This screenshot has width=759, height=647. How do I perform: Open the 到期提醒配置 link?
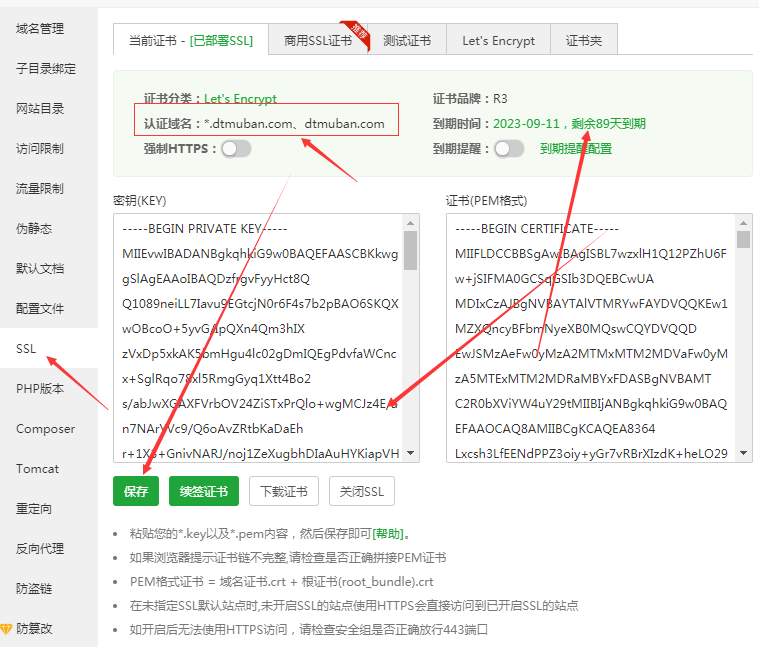576,149
